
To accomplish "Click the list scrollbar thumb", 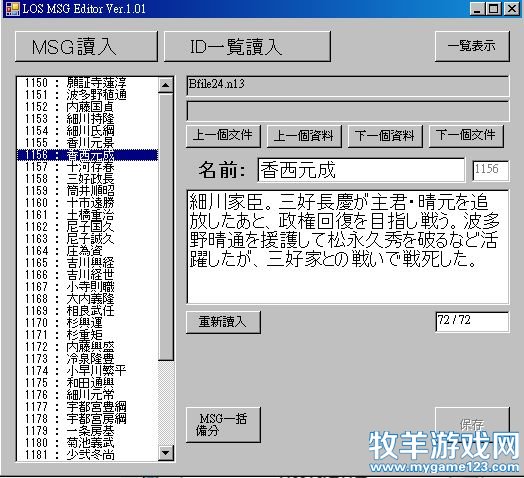I will [x=166, y=227].
